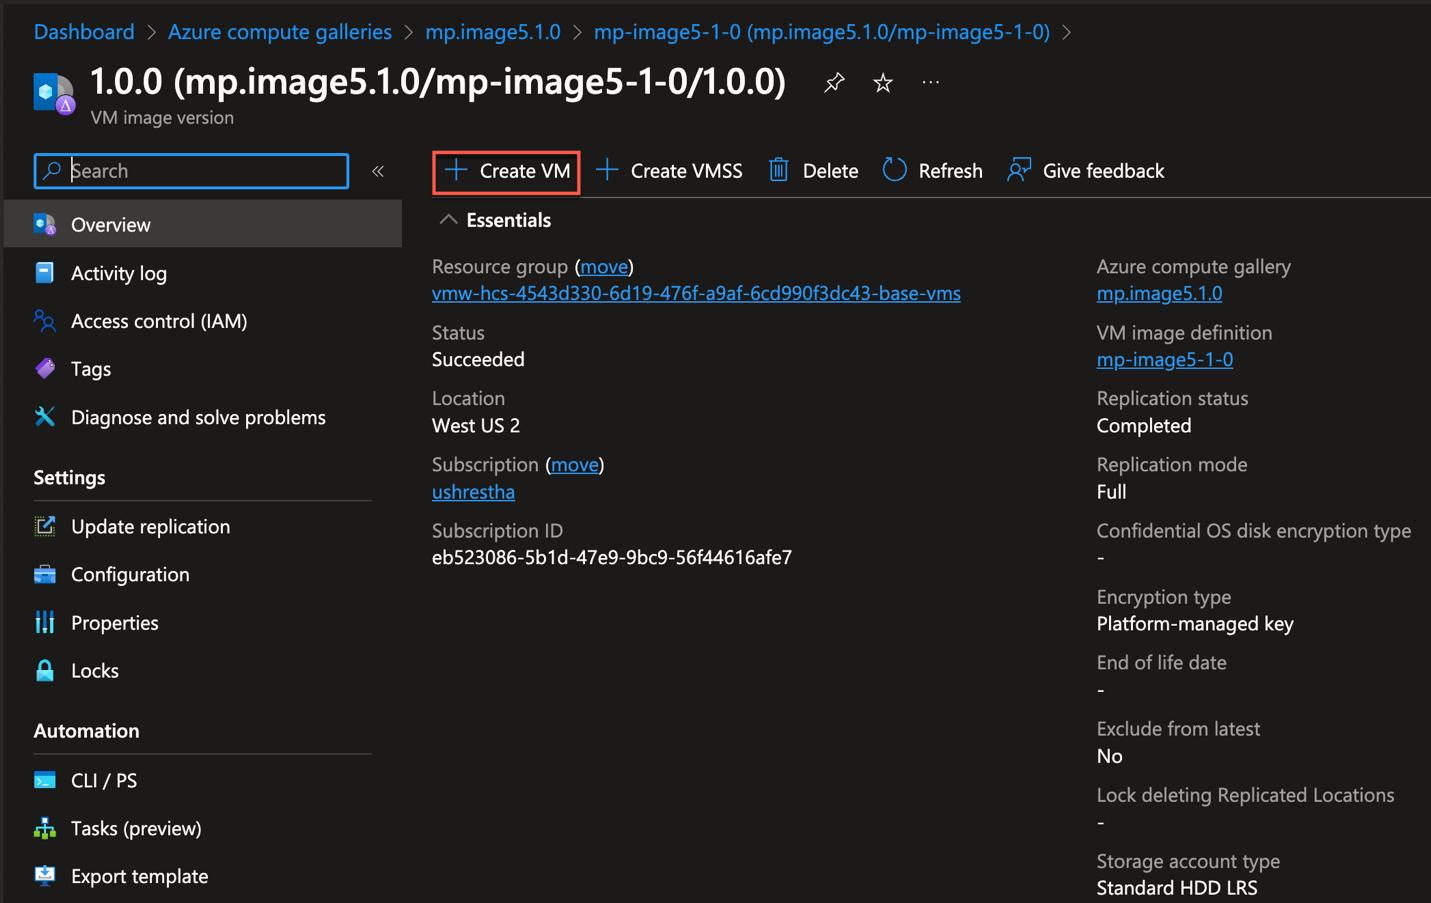Click the Locks padlock icon
Screen dimensions: 1431x903
(x=45, y=670)
